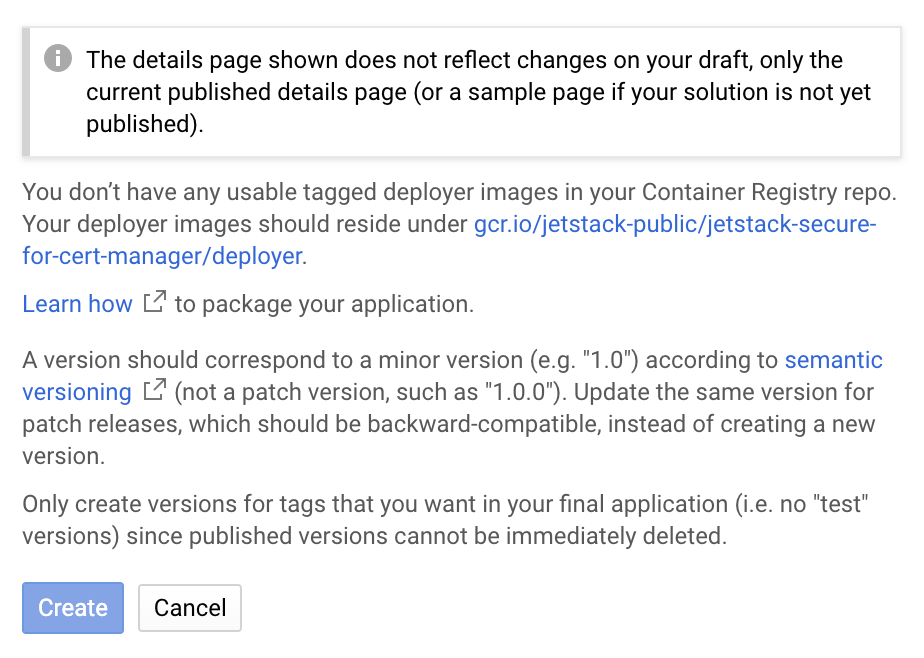924x658 pixels.
Task: Click the Cancel button
Action: pyautogui.click(x=190, y=607)
